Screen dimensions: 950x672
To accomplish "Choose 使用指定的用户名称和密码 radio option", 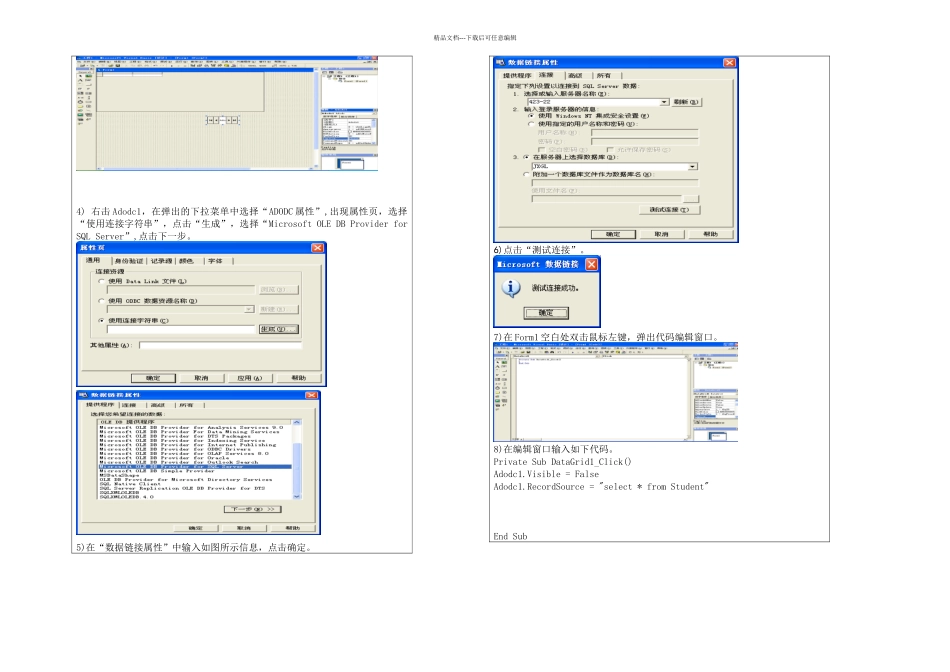I will pos(531,124).
